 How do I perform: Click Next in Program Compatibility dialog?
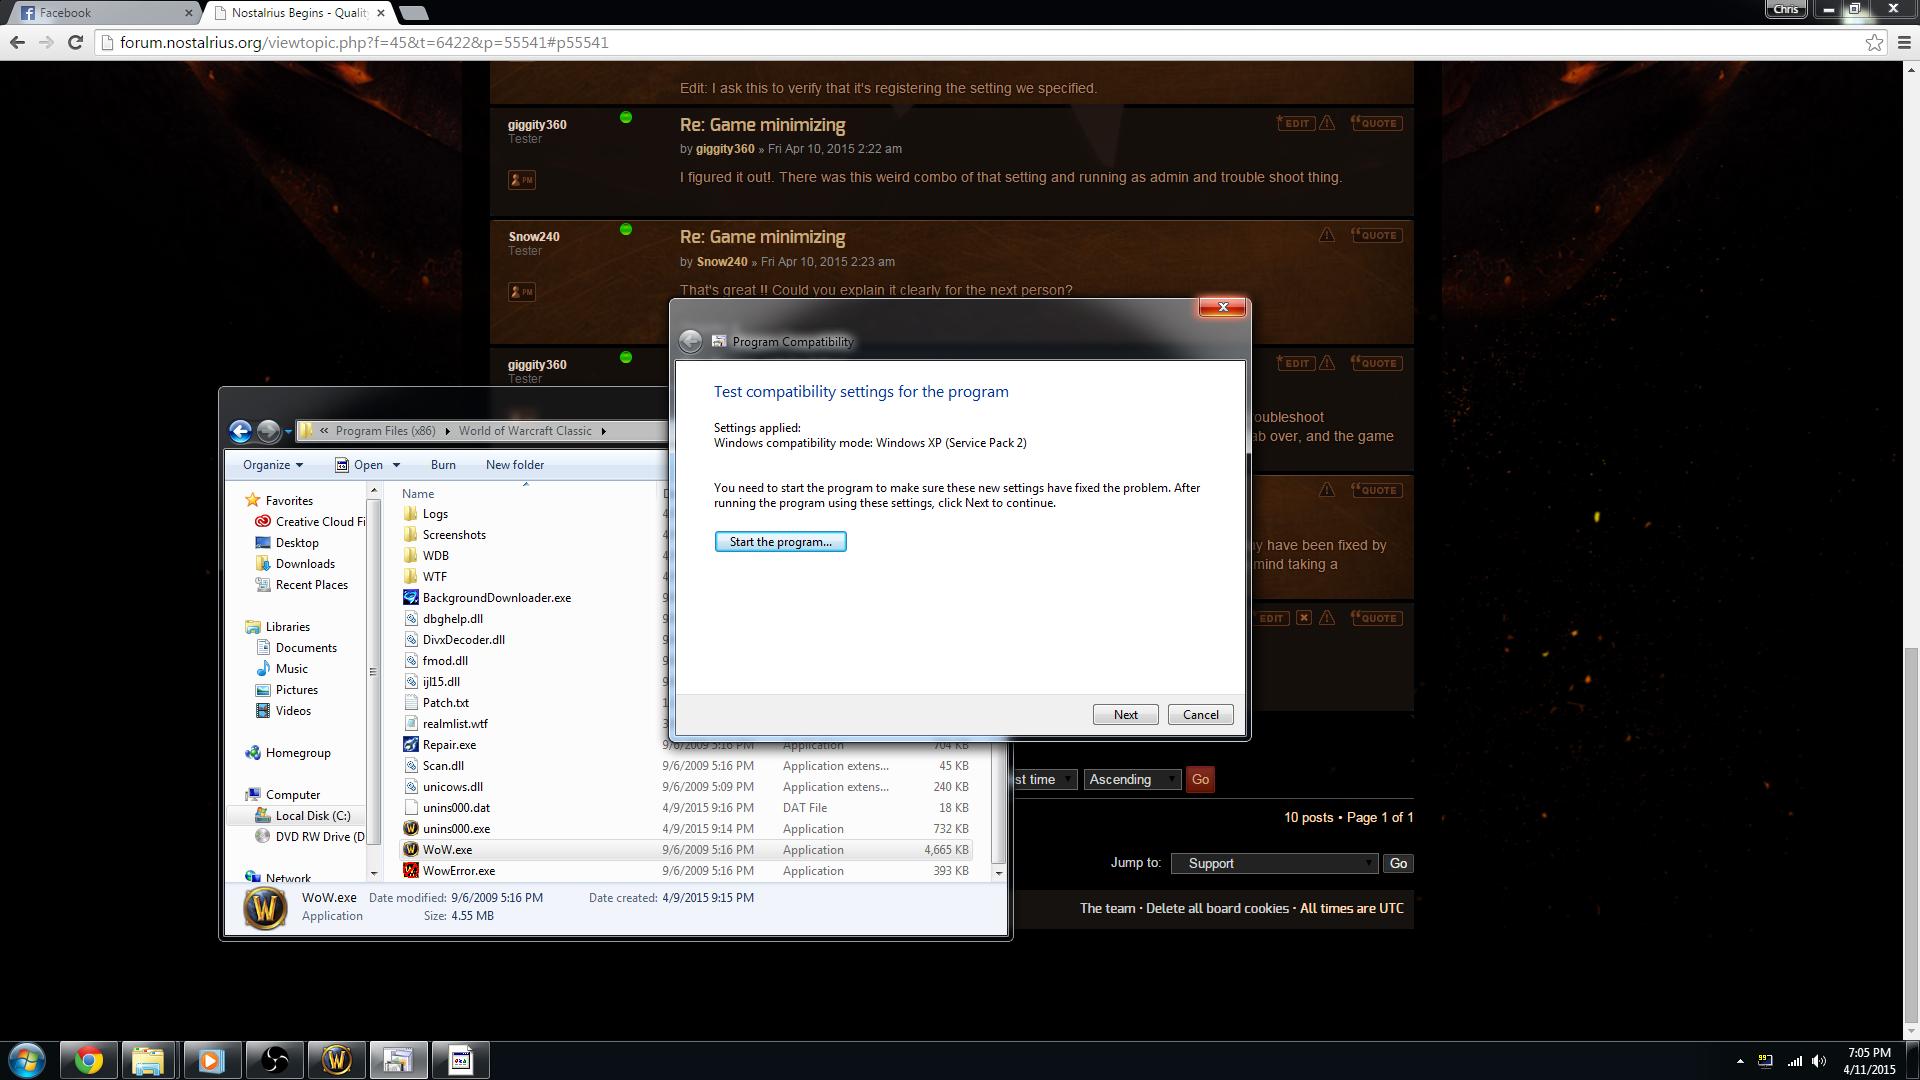tap(1125, 715)
